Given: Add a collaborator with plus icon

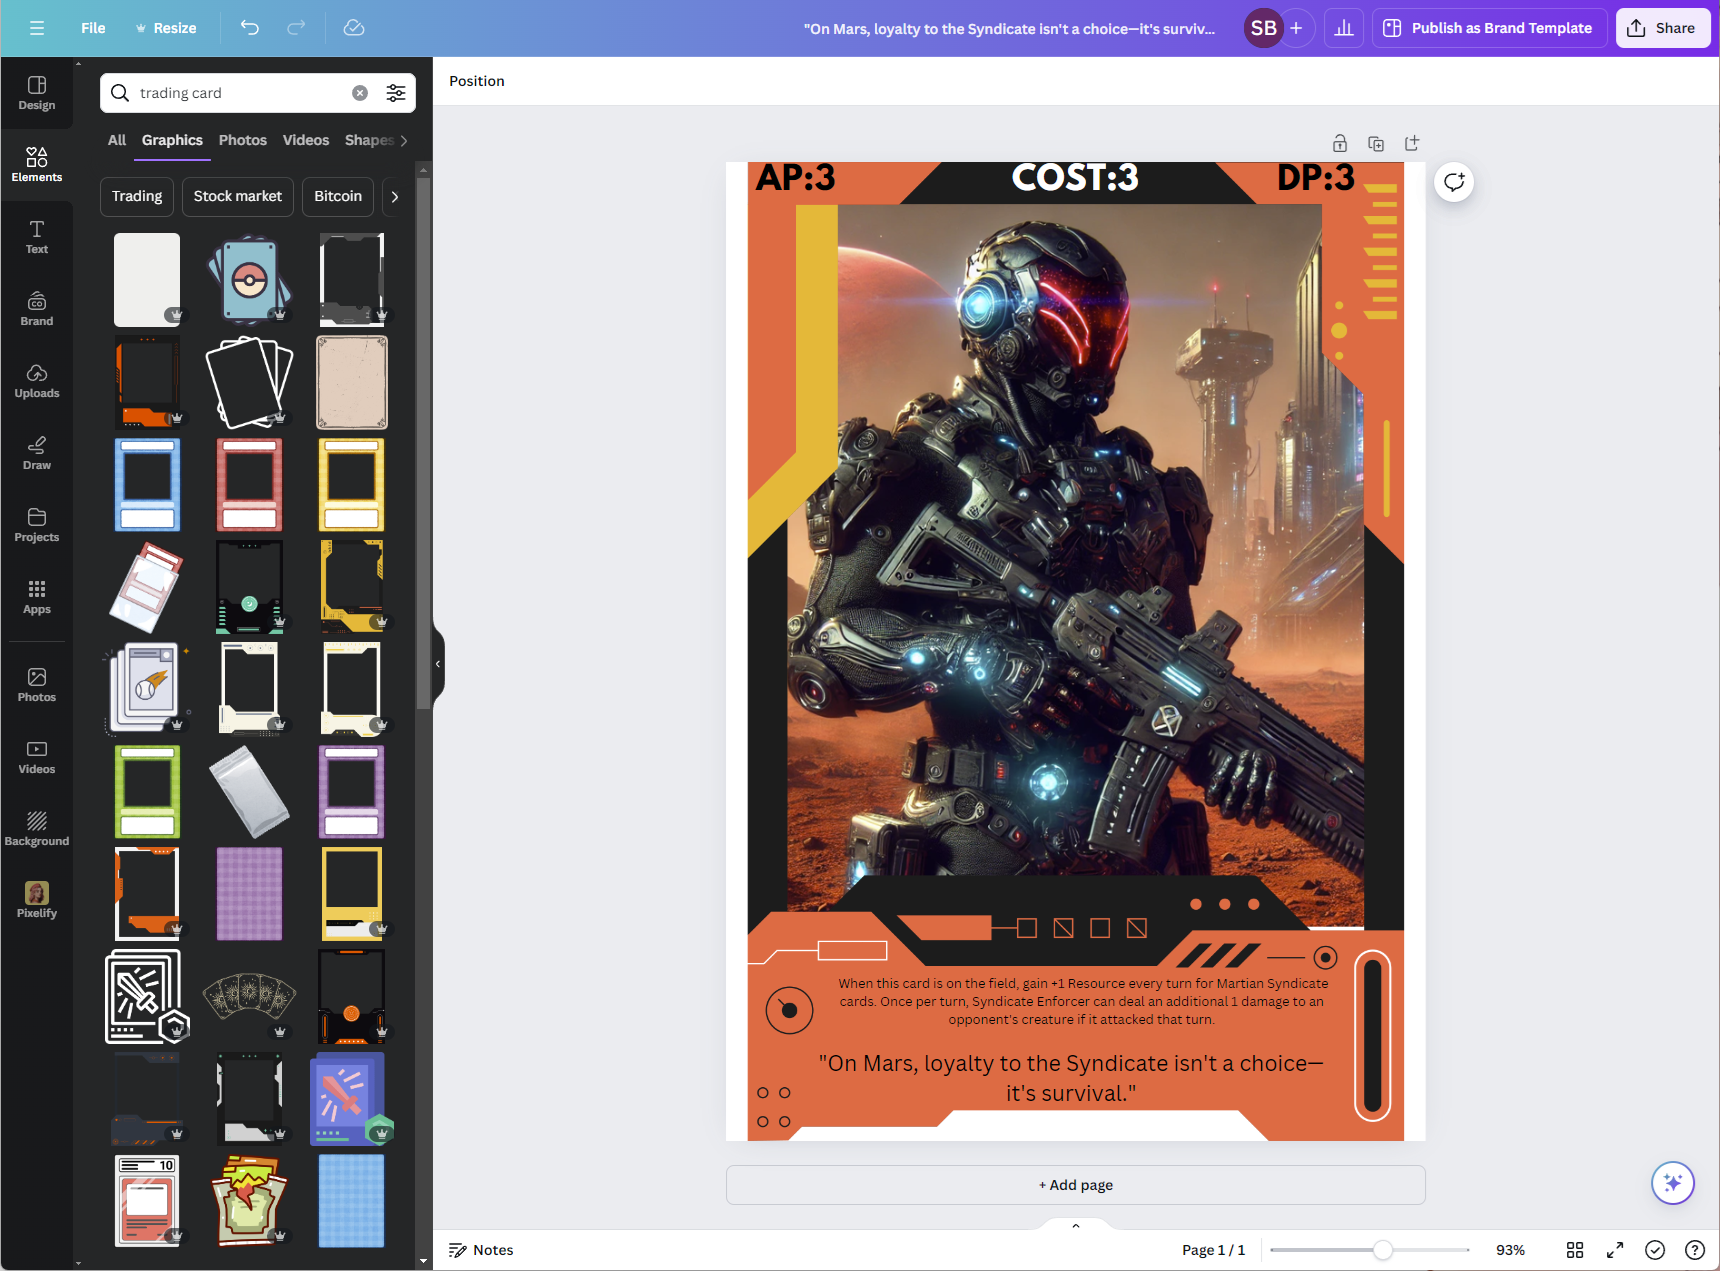Looking at the screenshot, I should click(1296, 28).
